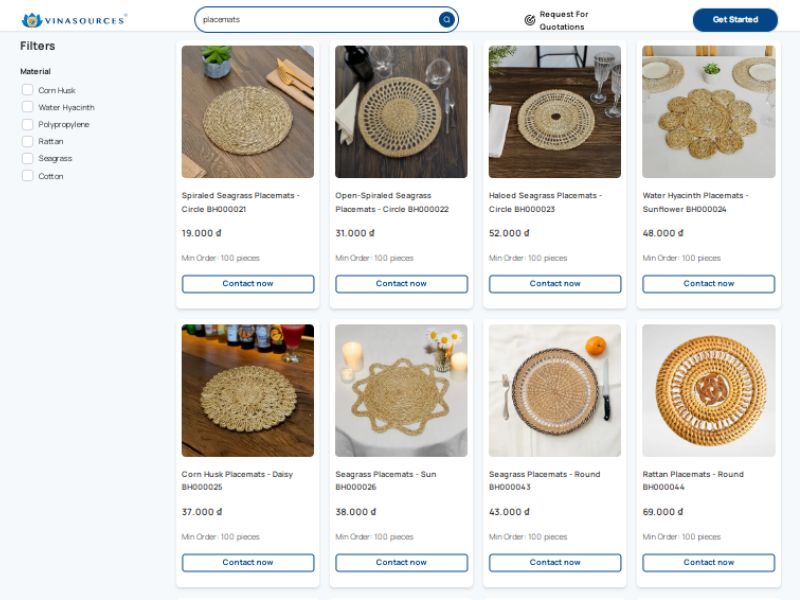
Task: Click the search magnifier icon
Action: (x=446, y=19)
